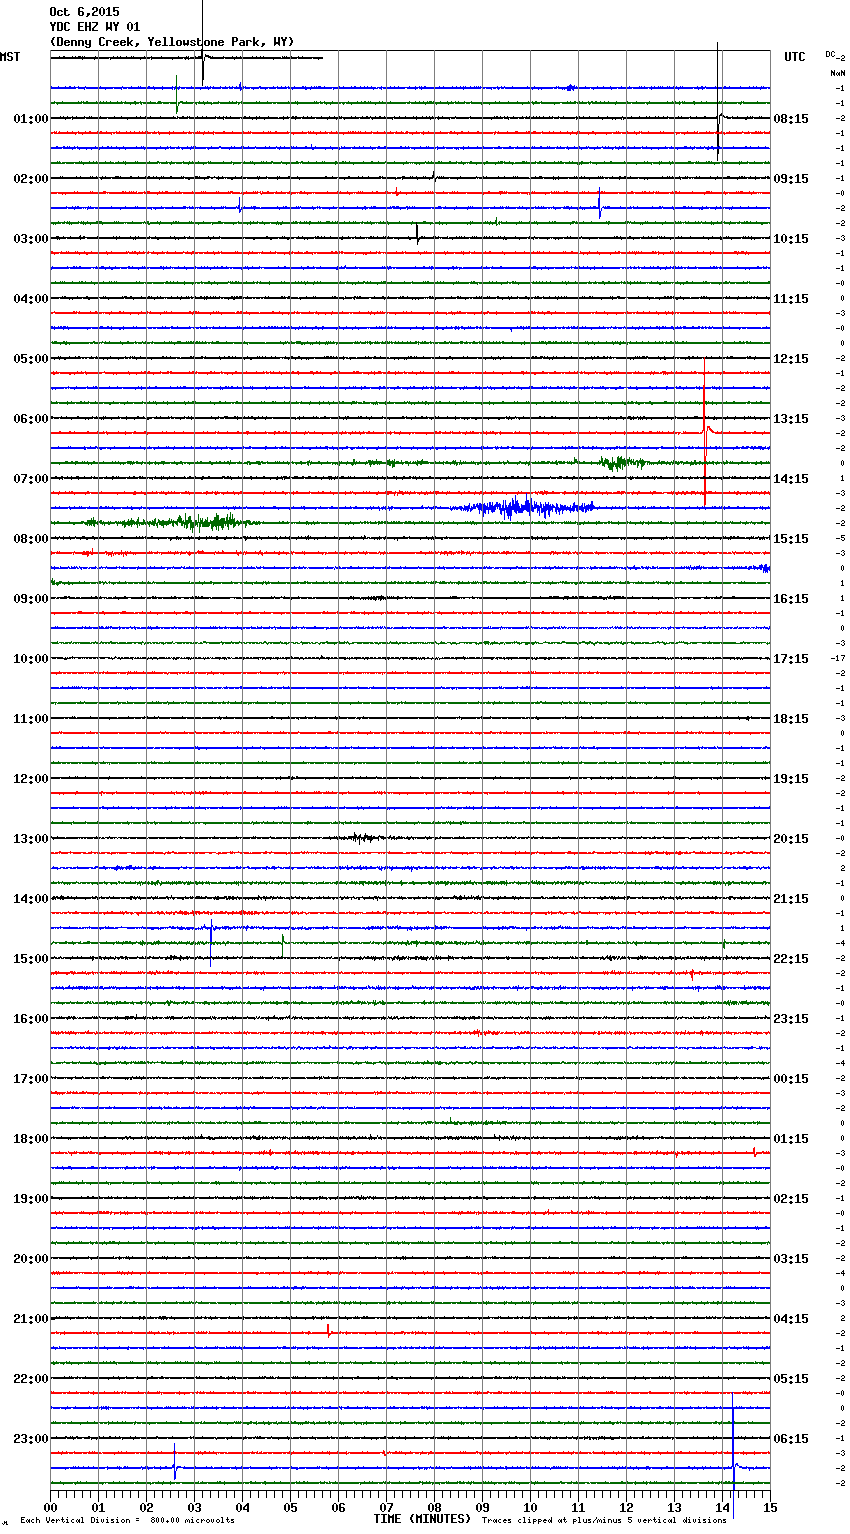Click the 14:00 MST time label
Viewport: 850px width, 1534px height.
pos(30,899)
